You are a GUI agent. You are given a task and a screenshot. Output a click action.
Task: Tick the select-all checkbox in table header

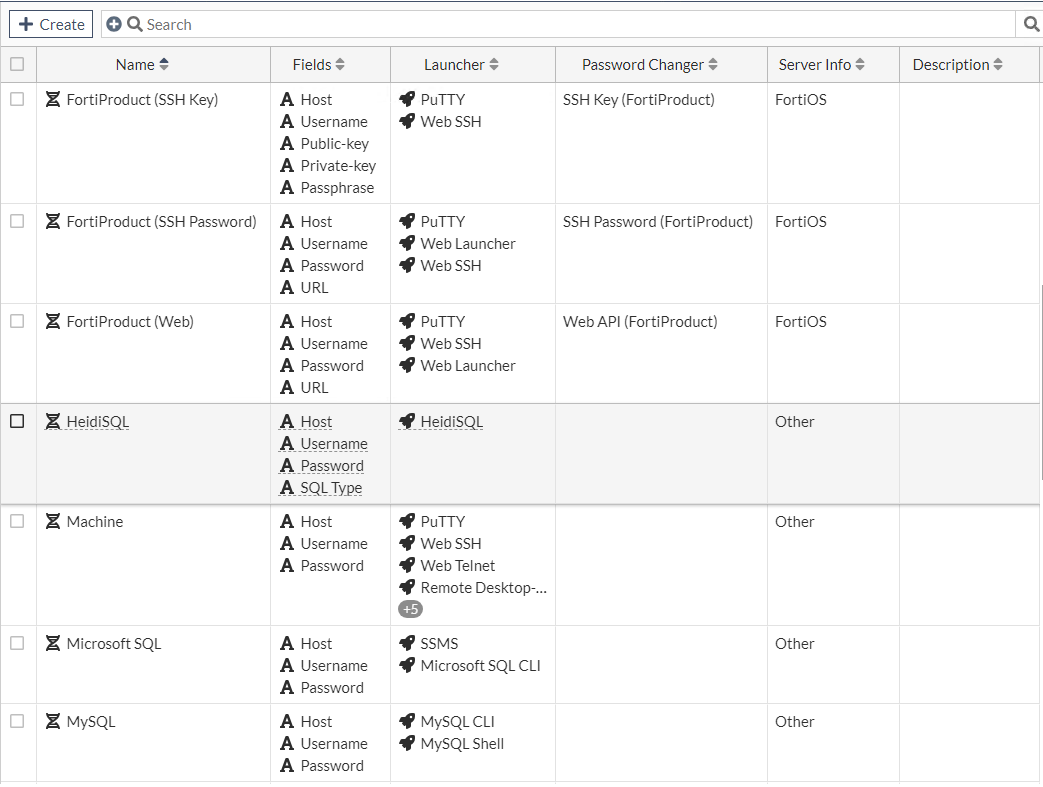(17, 64)
